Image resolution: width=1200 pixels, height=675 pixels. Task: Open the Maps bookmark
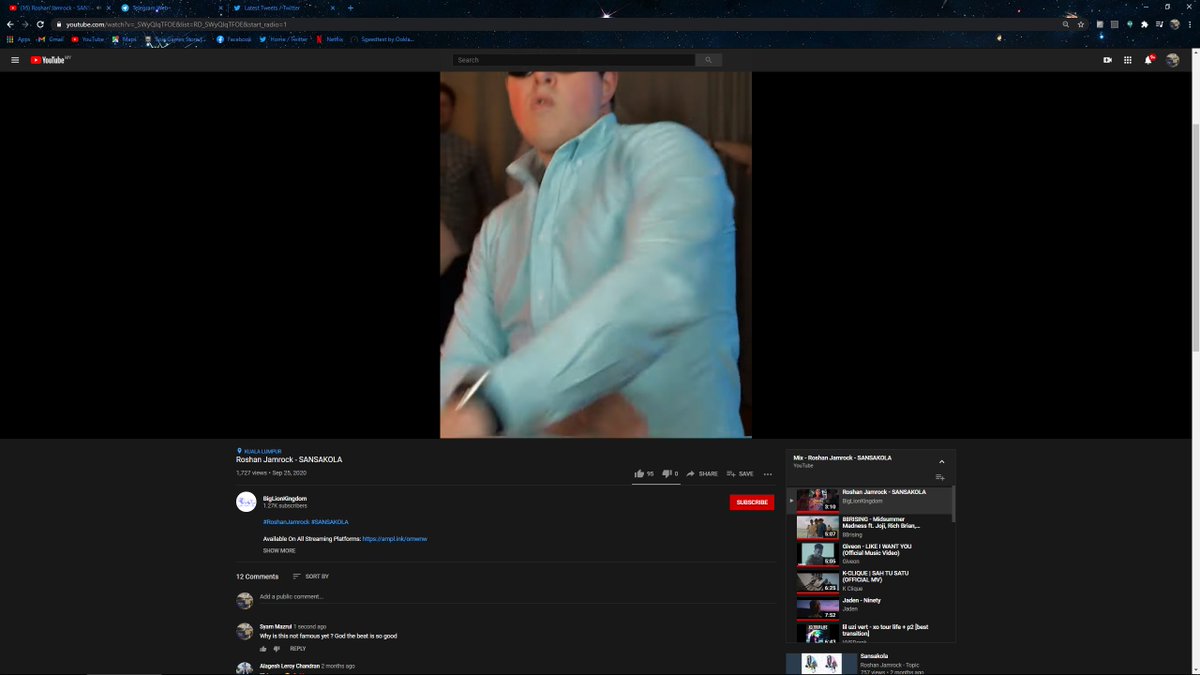pos(124,39)
